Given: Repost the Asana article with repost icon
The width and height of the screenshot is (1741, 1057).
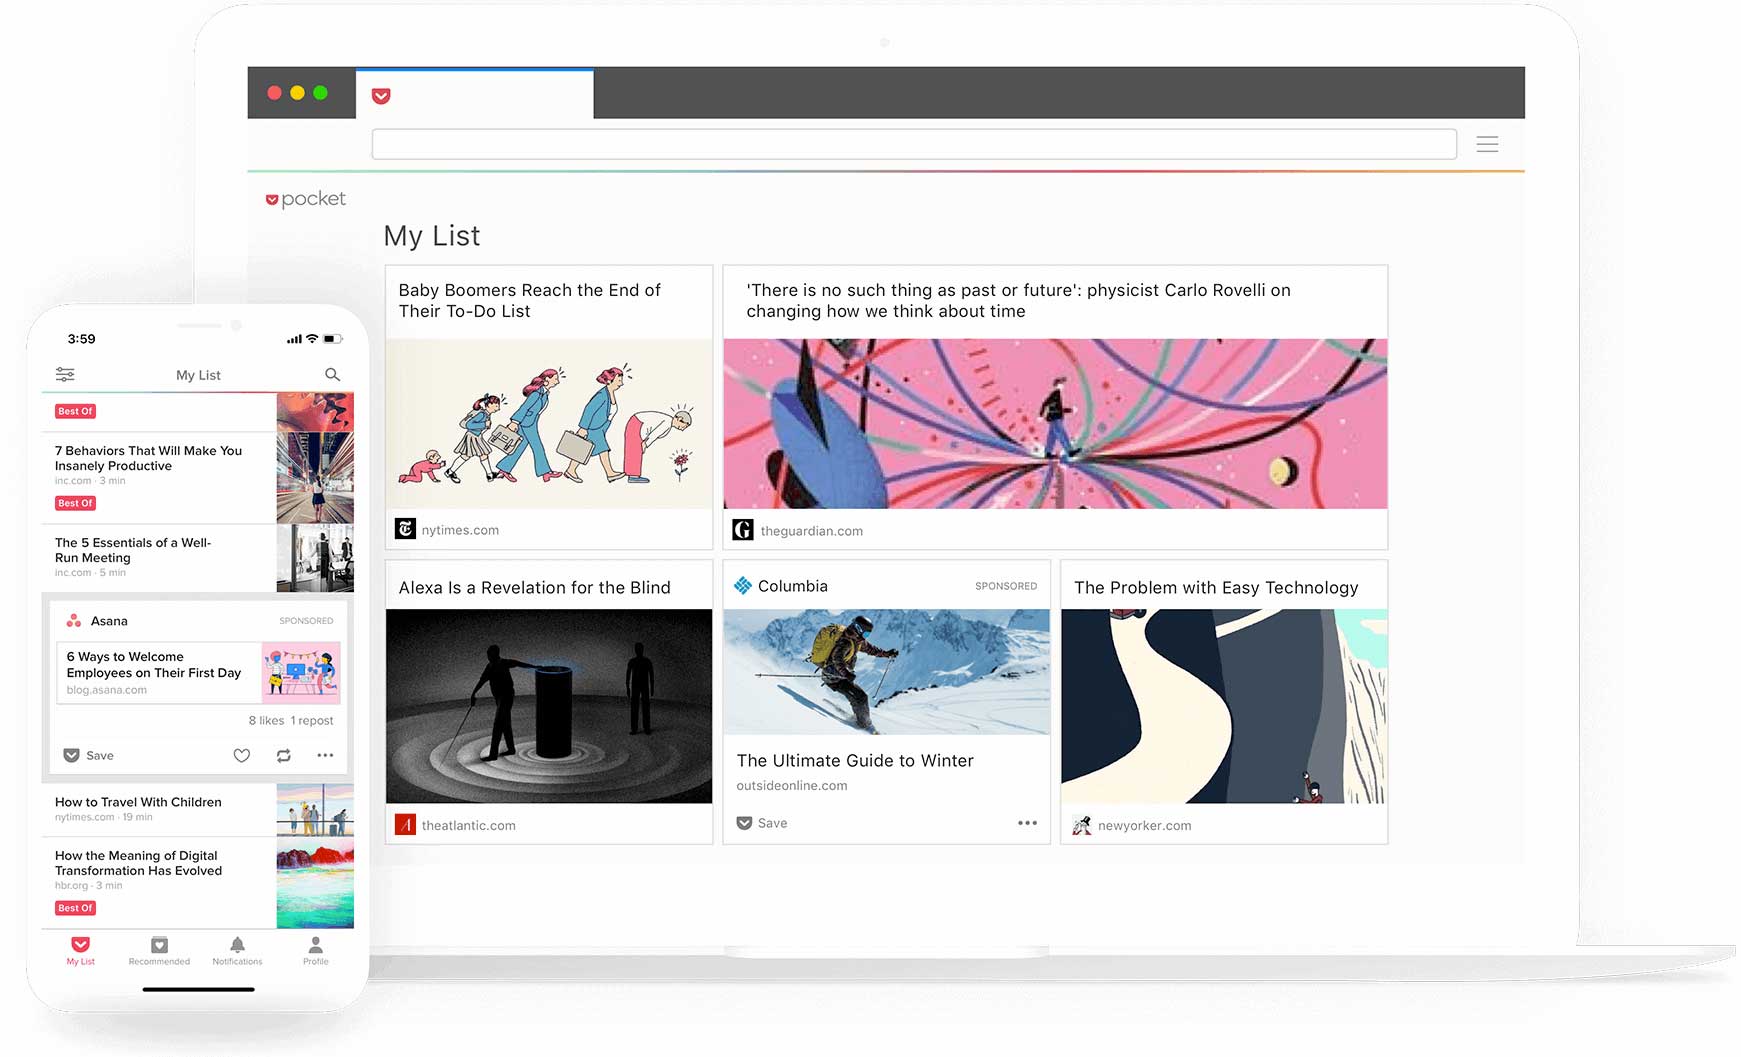Looking at the screenshot, I should pos(284,755).
